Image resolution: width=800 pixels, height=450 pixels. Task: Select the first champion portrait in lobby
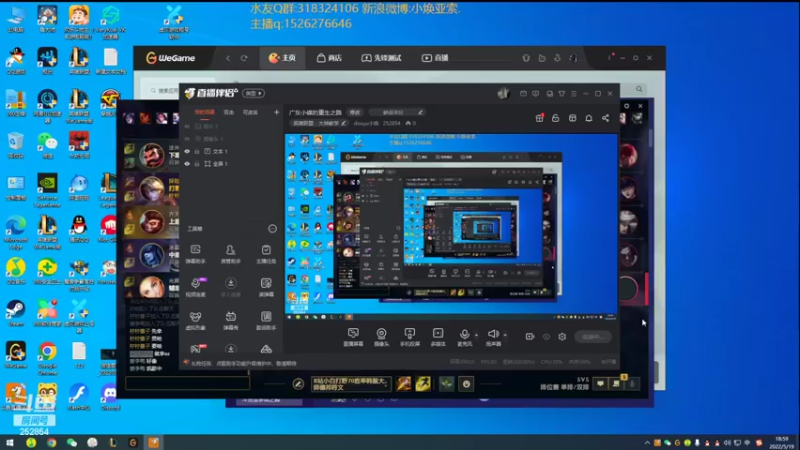[152, 156]
